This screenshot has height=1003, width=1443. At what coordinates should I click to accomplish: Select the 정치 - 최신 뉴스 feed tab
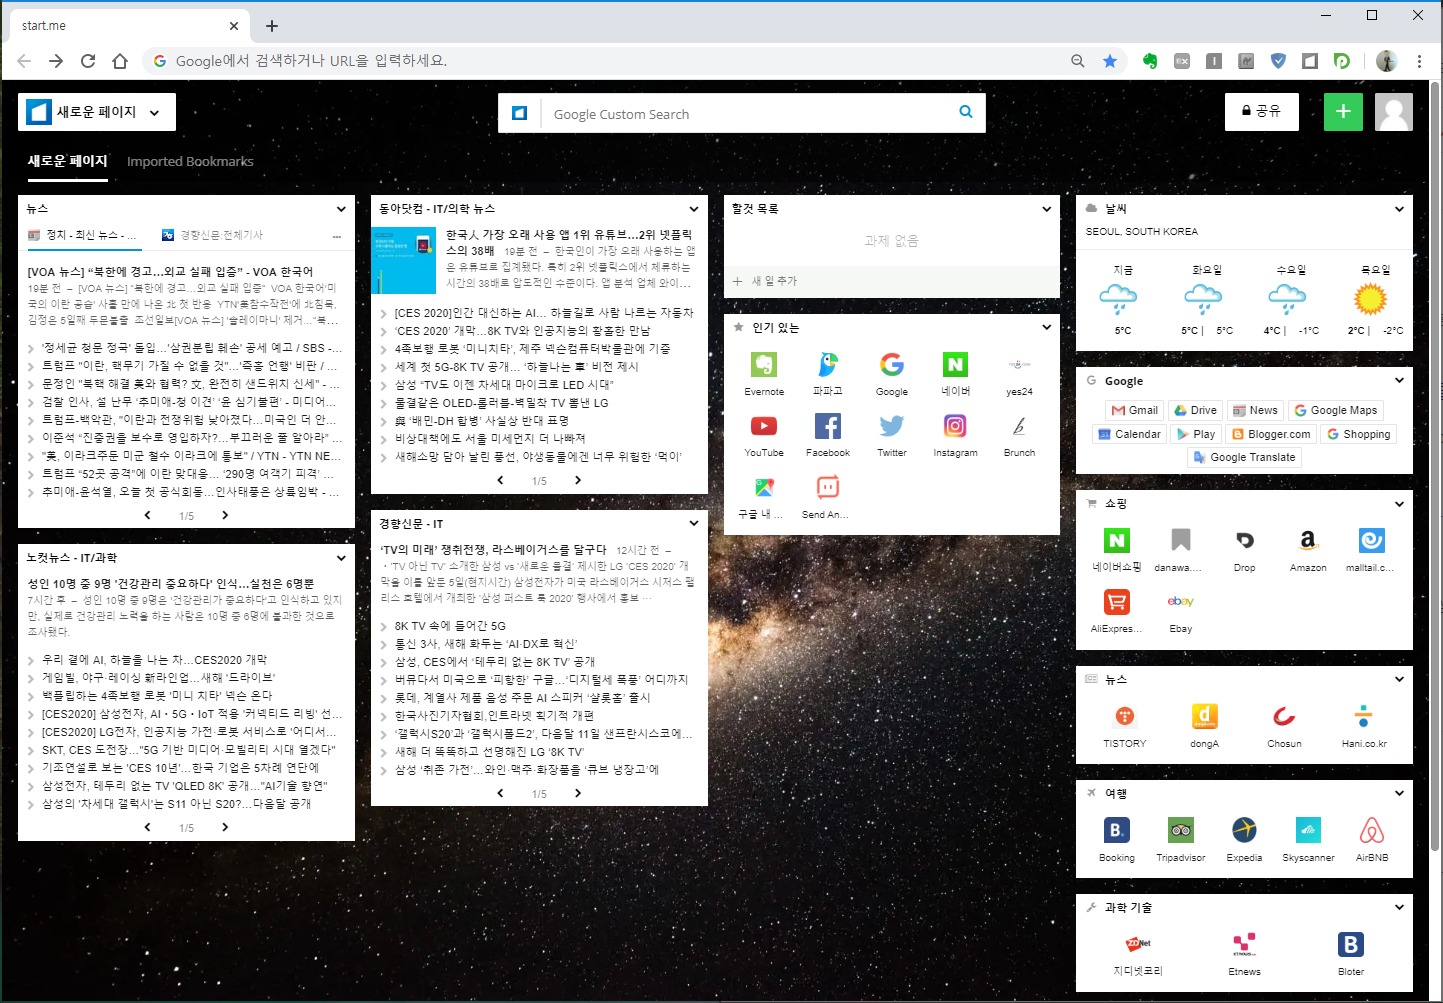(83, 235)
